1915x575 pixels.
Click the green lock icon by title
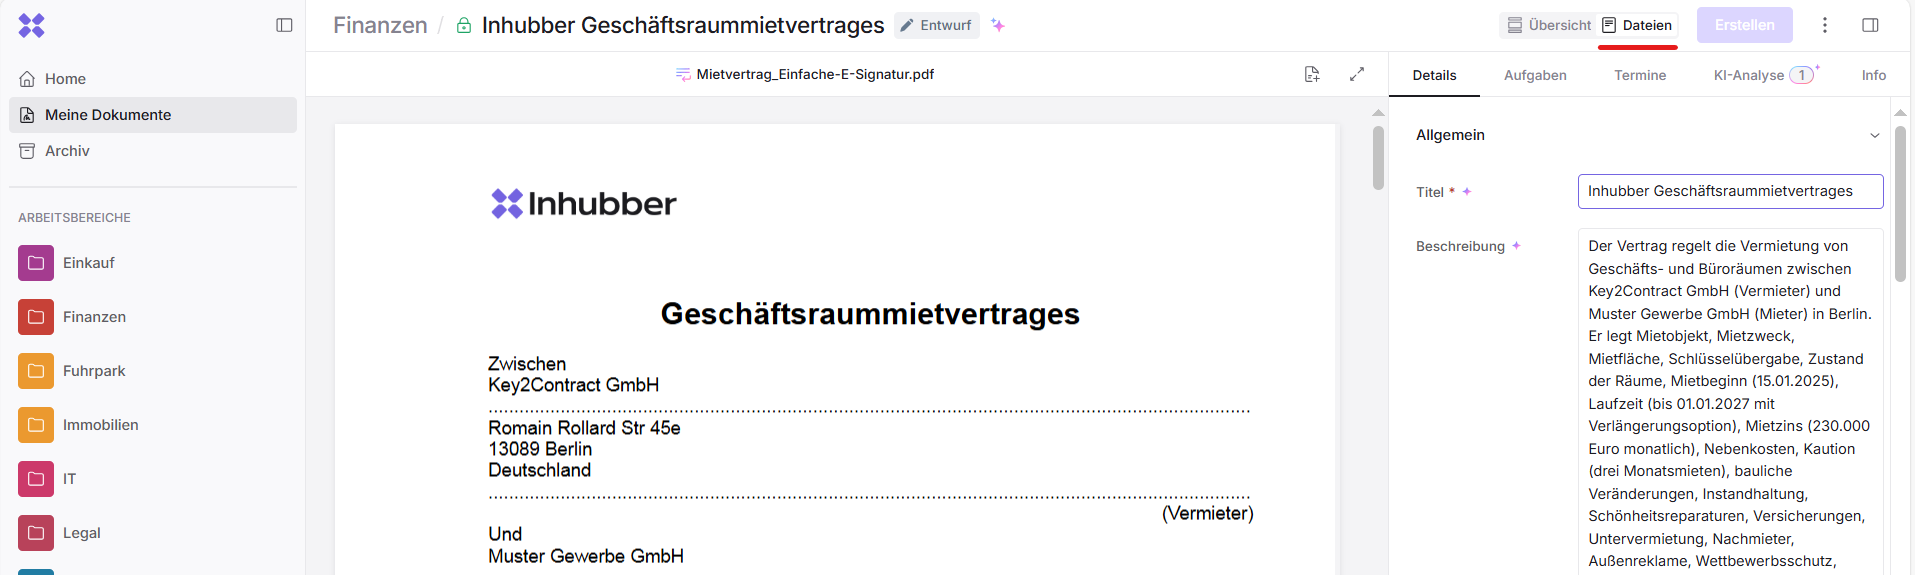tap(464, 25)
